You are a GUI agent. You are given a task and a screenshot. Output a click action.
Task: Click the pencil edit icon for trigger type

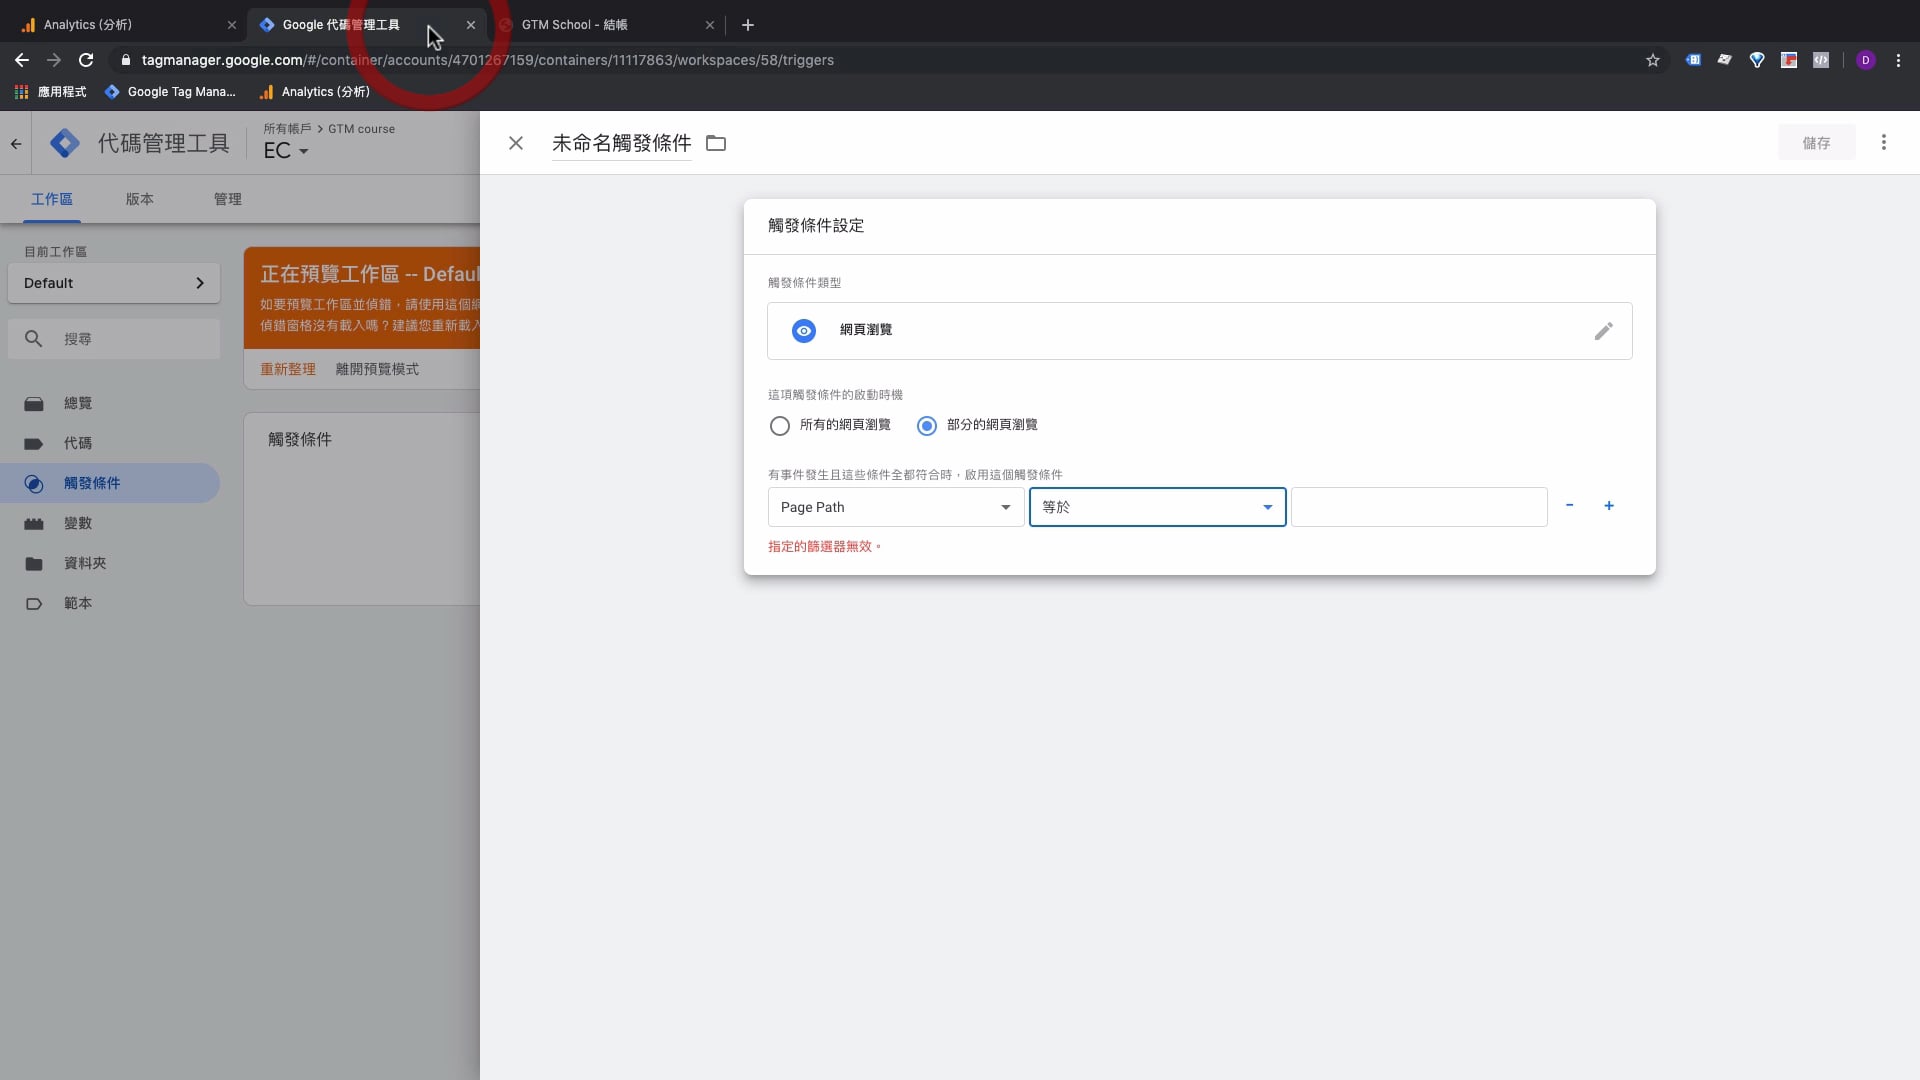pyautogui.click(x=1603, y=331)
